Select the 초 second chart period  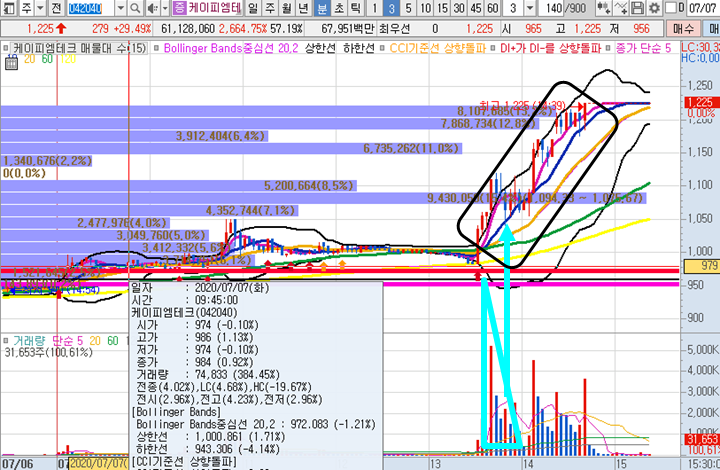[x=339, y=8]
